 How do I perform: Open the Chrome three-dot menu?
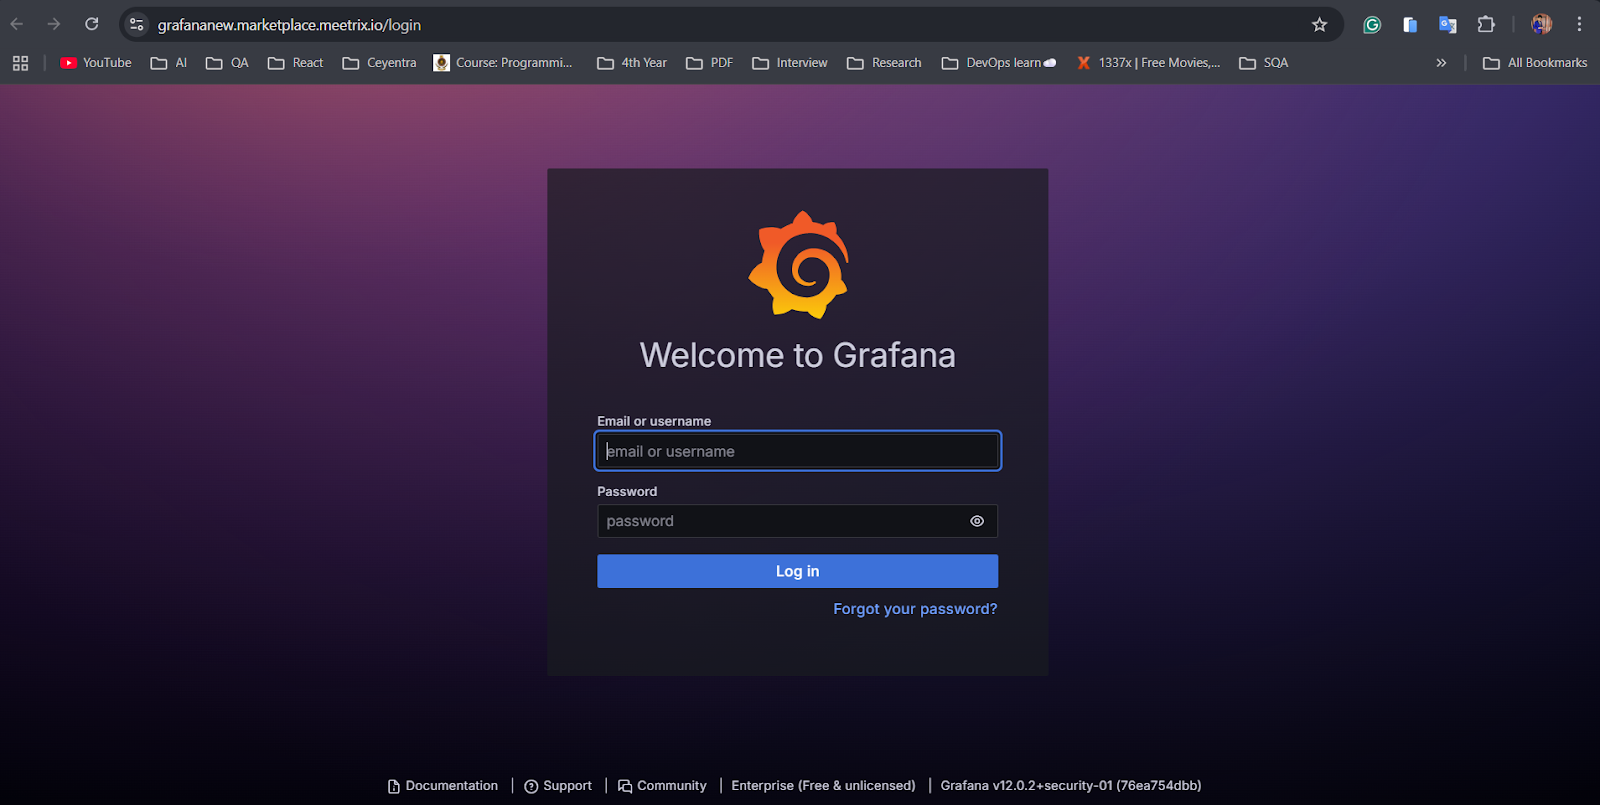[1580, 24]
